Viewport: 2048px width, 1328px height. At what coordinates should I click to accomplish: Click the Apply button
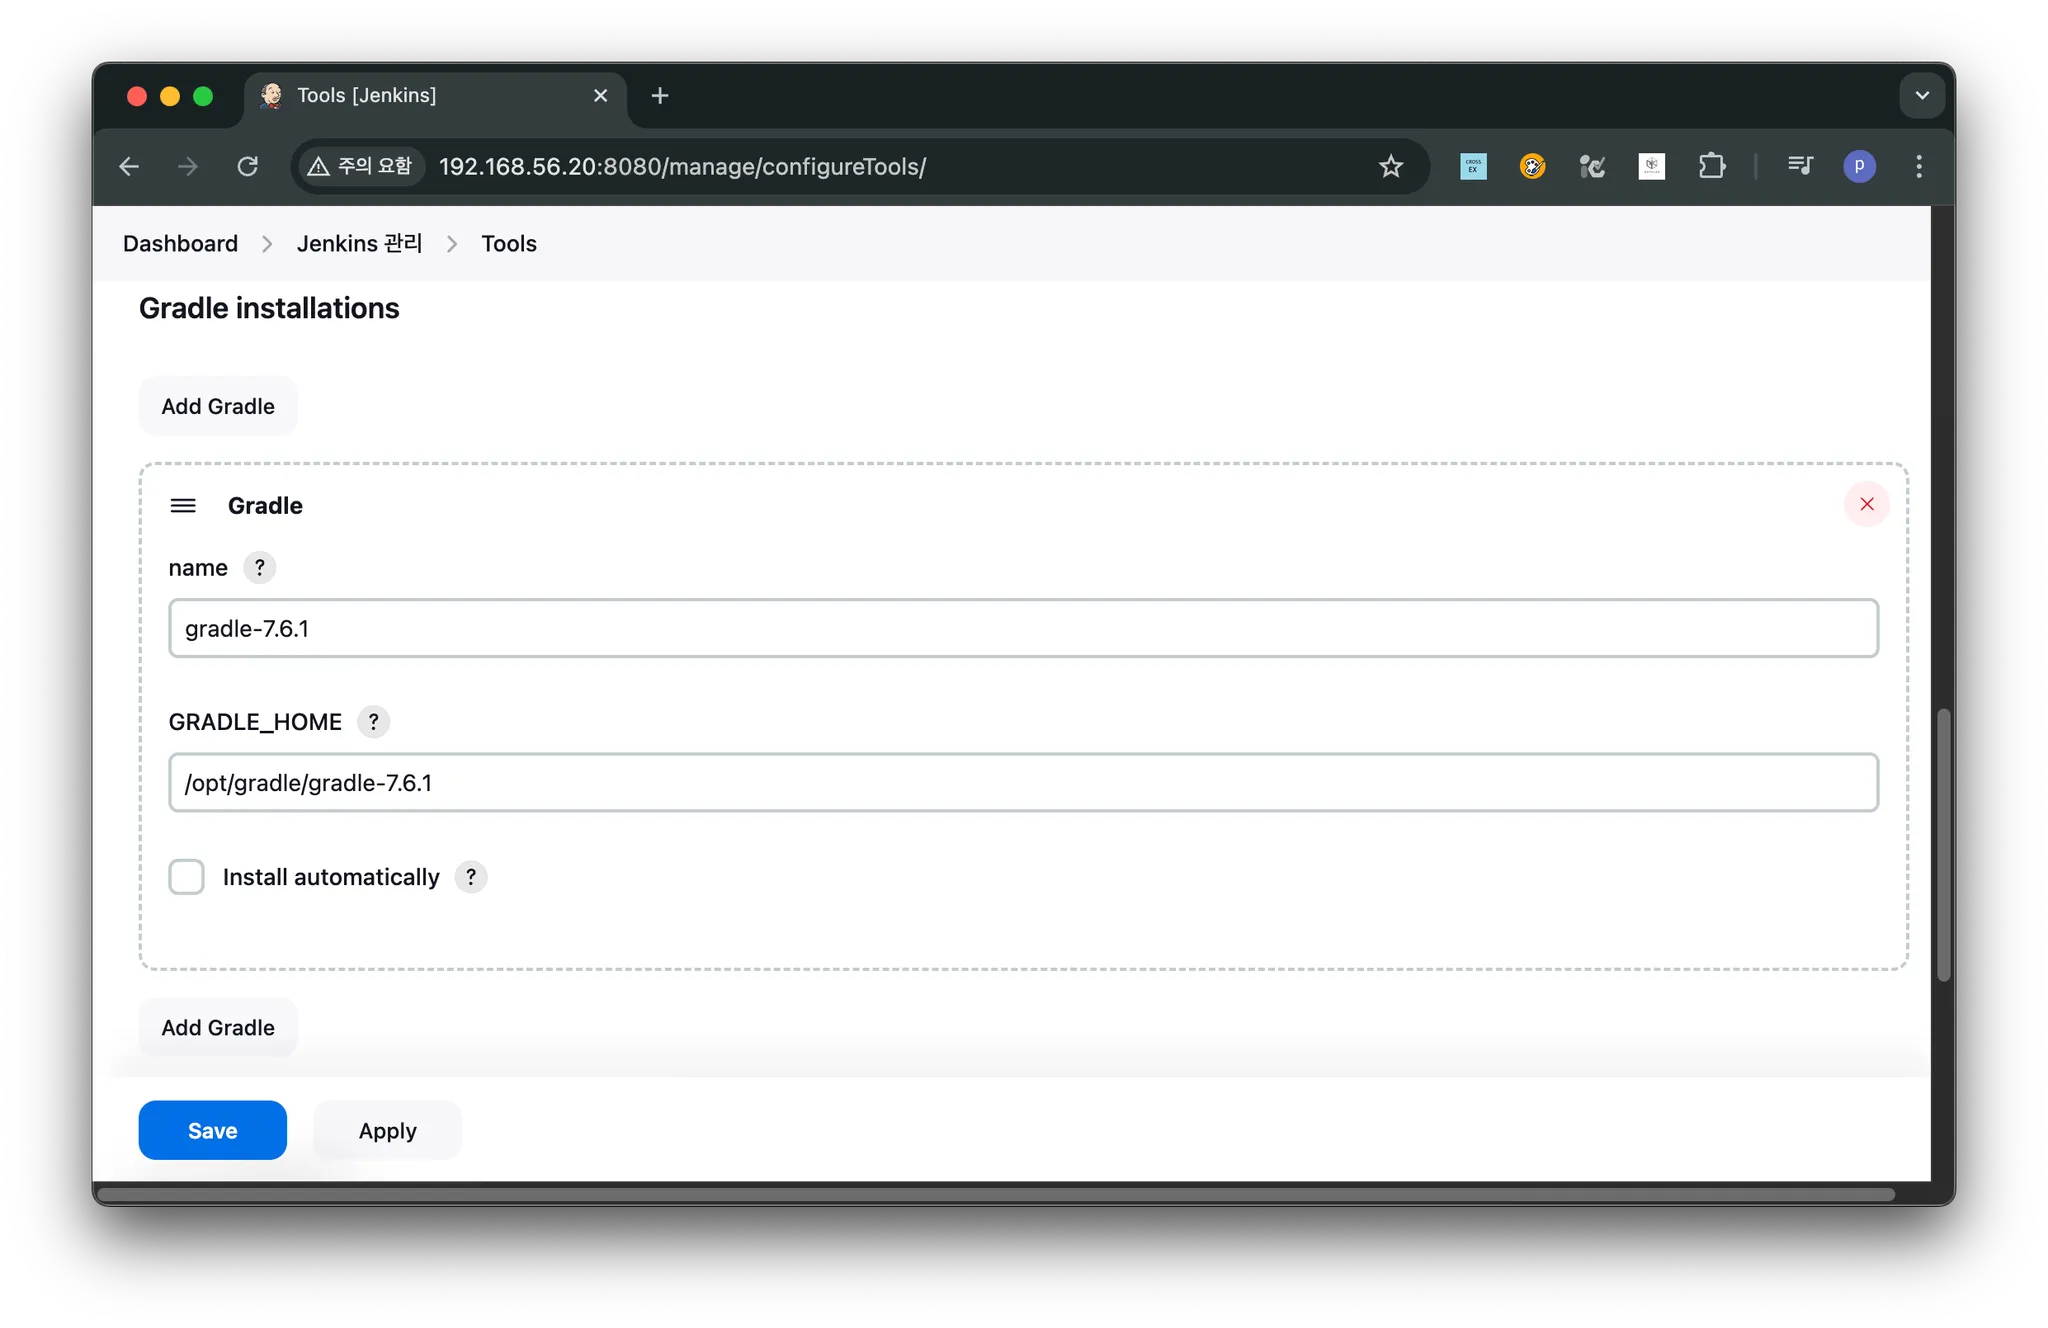point(387,1130)
